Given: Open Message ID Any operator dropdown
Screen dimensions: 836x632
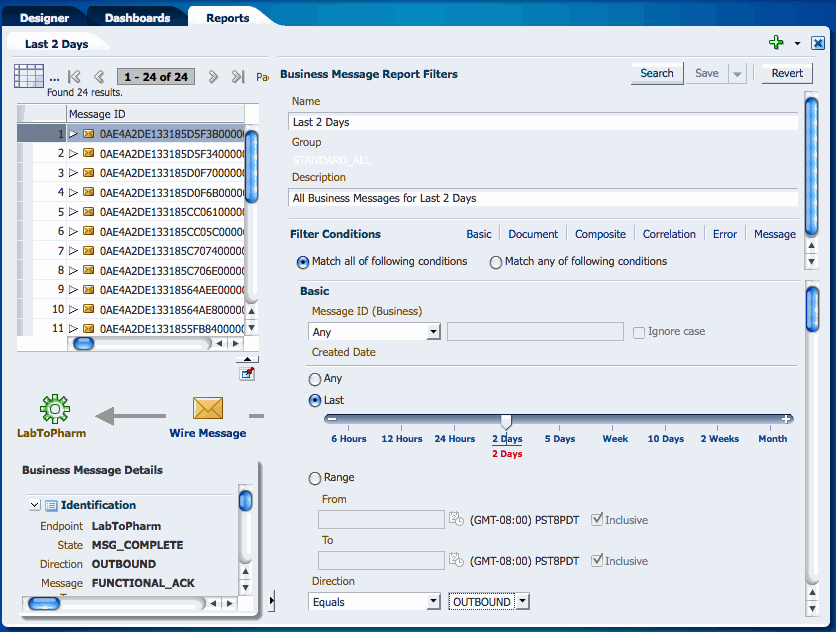Looking at the screenshot, I should coord(433,332).
